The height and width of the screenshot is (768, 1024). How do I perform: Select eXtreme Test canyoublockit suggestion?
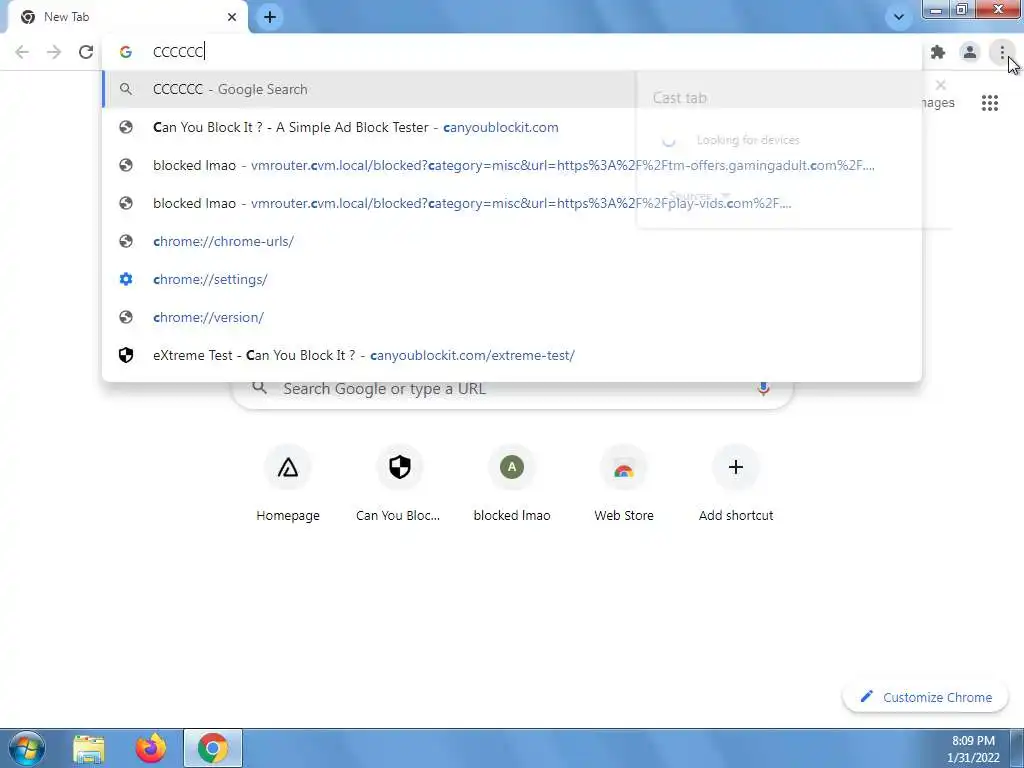pos(512,355)
